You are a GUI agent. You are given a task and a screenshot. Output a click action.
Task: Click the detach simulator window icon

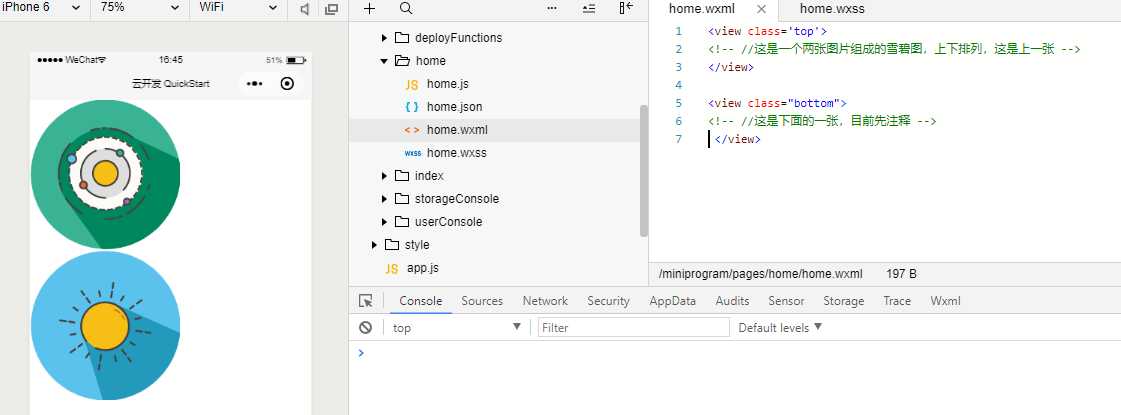[x=332, y=9]
